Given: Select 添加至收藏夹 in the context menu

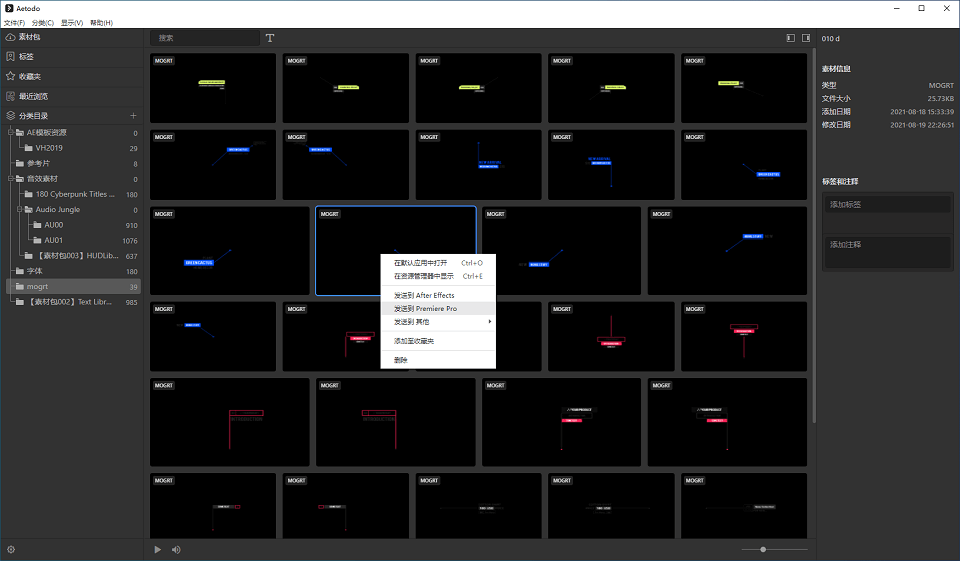Looking at the screenshot, I should point(414,341).
